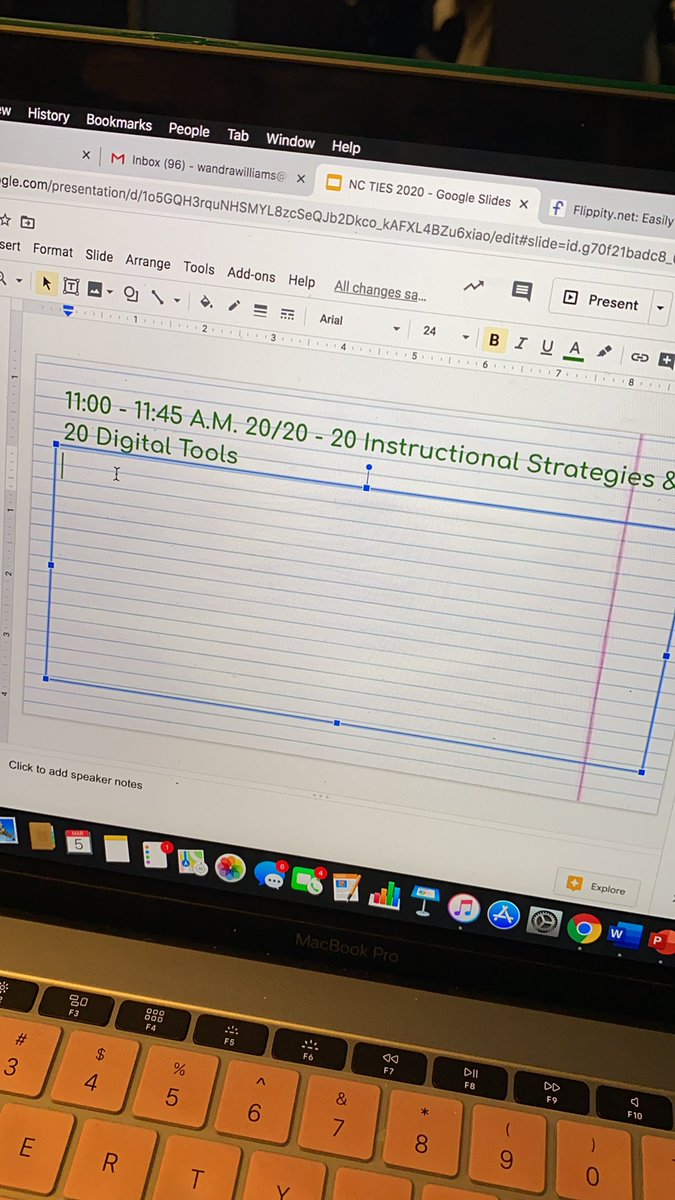Image resolution: width=675 pixels, height=1200 pixels.
Task: Open the Format menu
Action: (x=53, y=250)
